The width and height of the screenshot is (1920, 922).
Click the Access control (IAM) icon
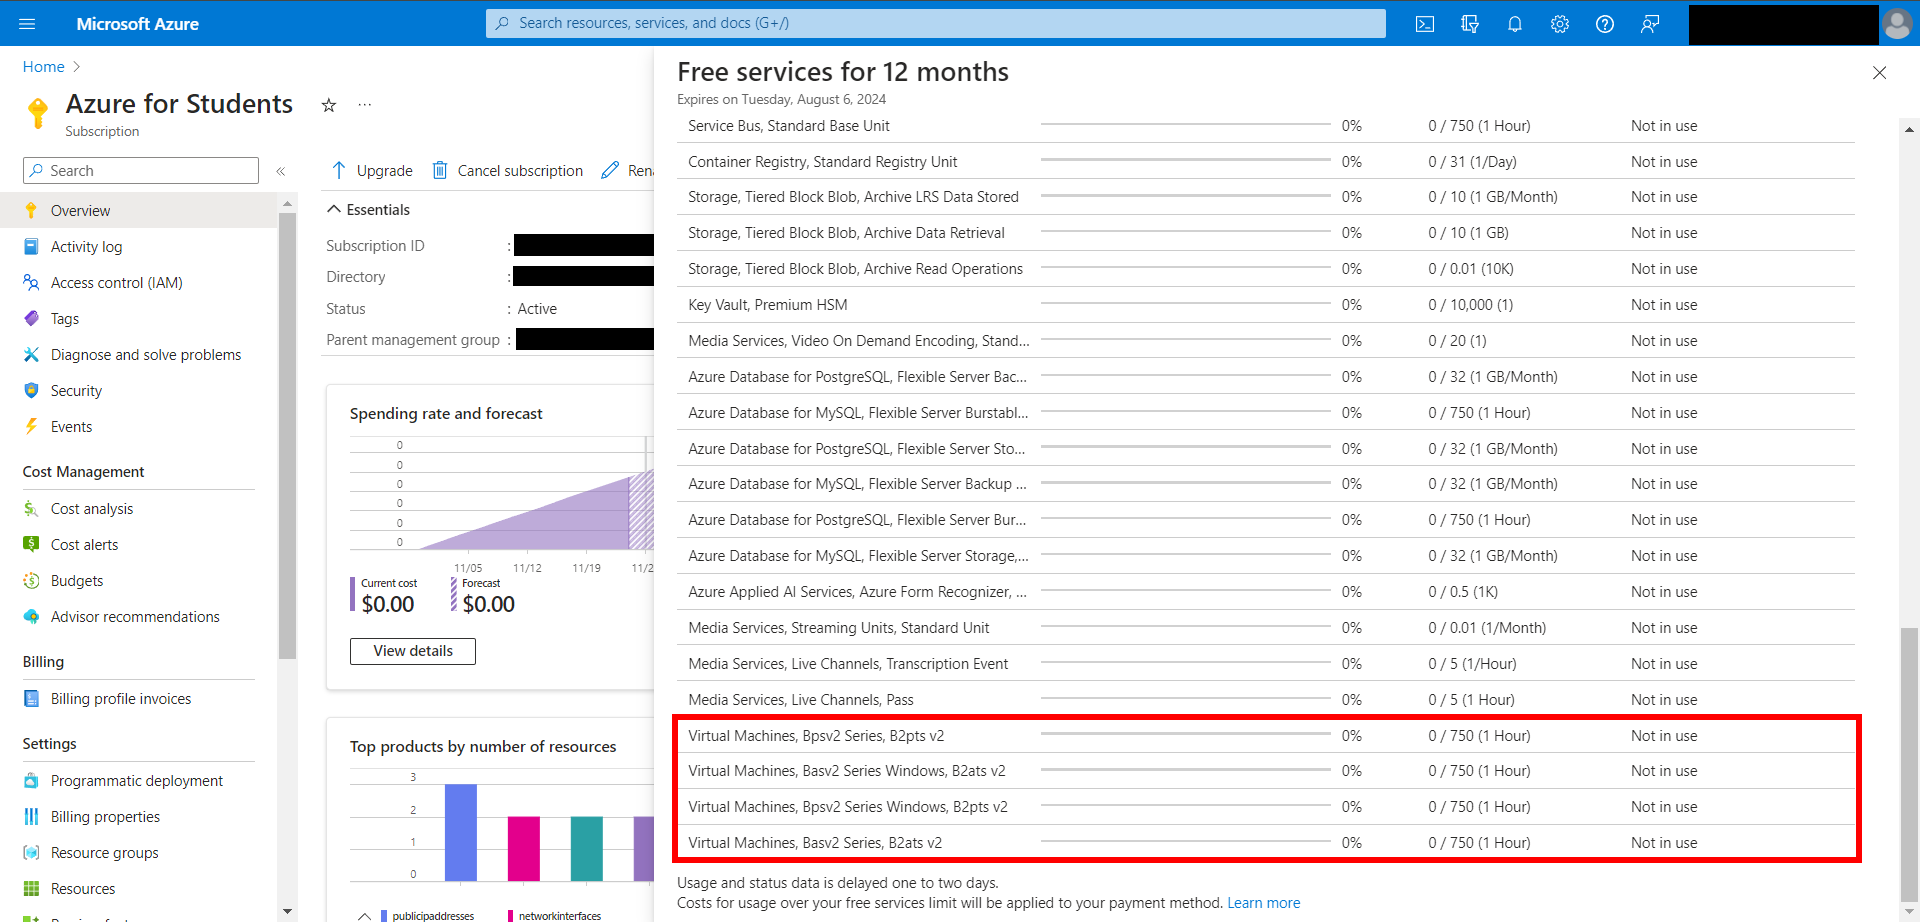31,283
